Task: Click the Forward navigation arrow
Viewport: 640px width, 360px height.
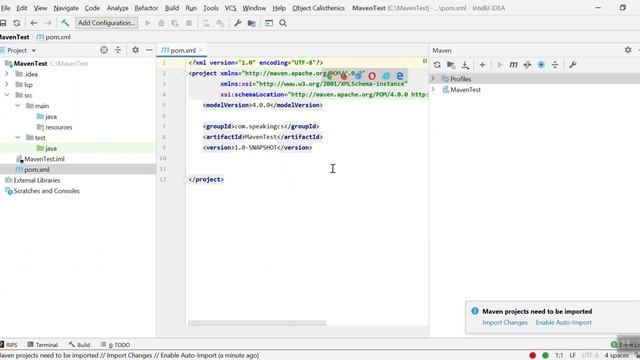Action: [48, 23]
